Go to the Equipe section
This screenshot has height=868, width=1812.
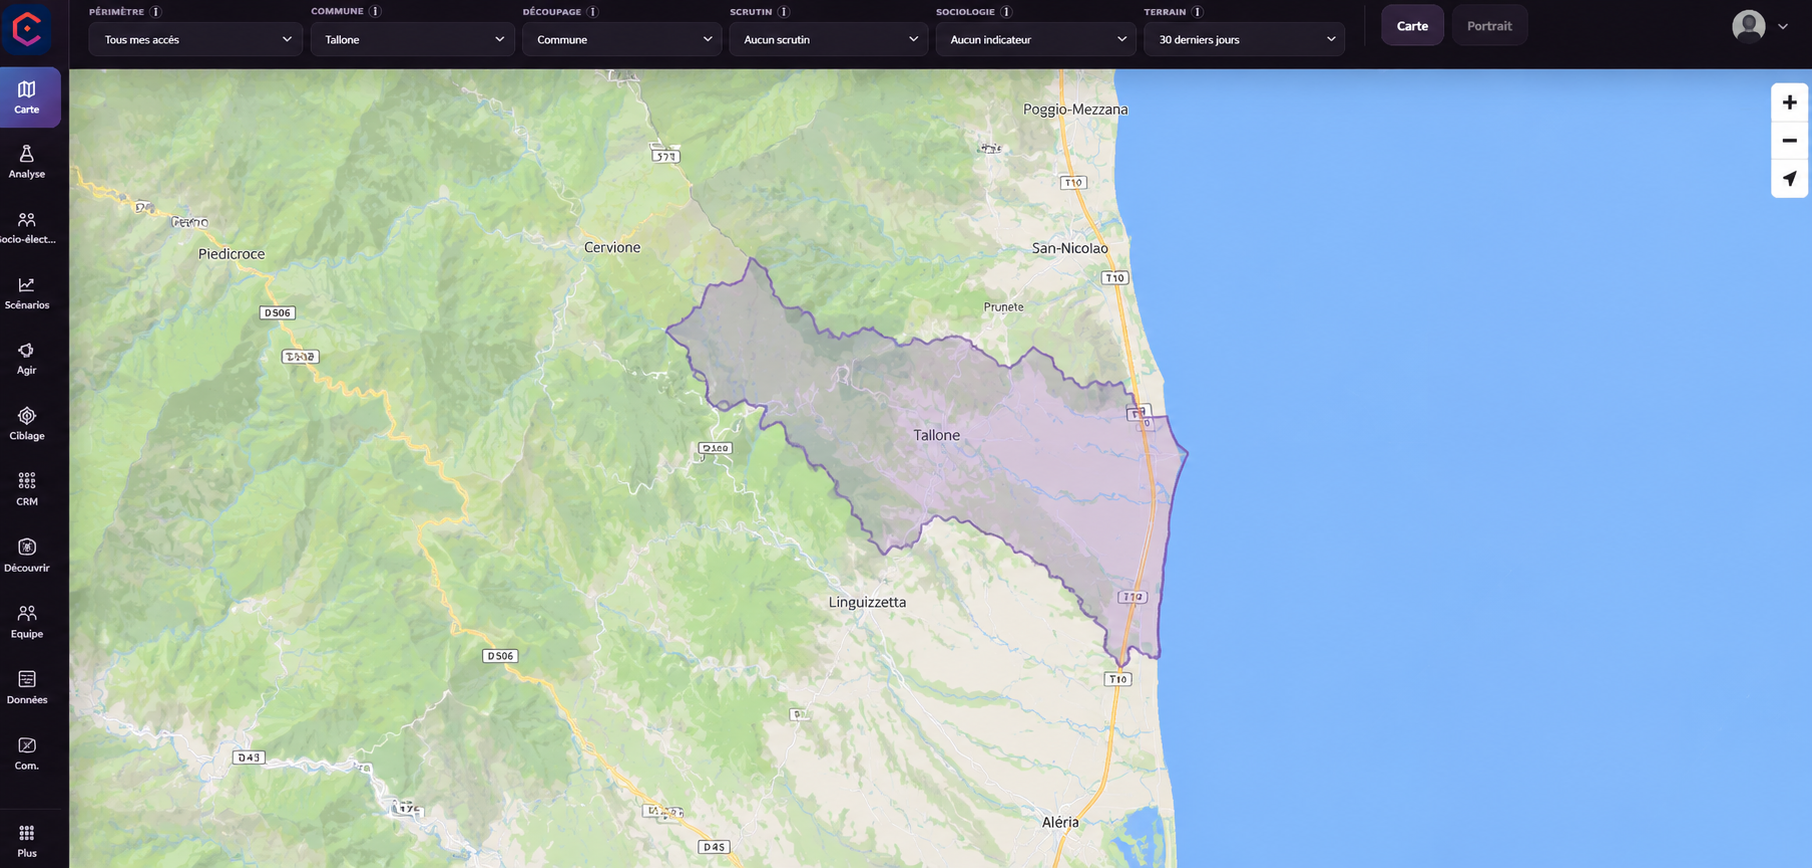click(x=27, y=622)
